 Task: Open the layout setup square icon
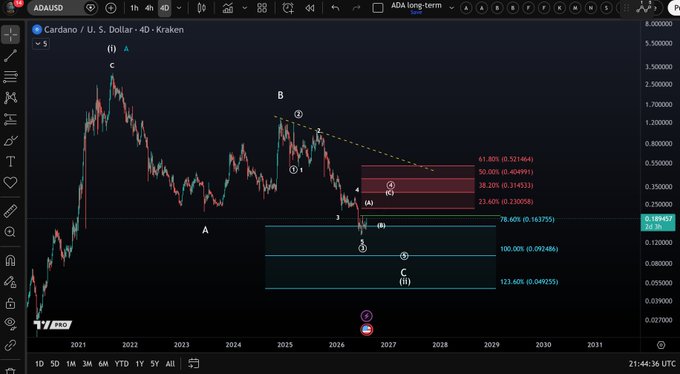point(378,8)
